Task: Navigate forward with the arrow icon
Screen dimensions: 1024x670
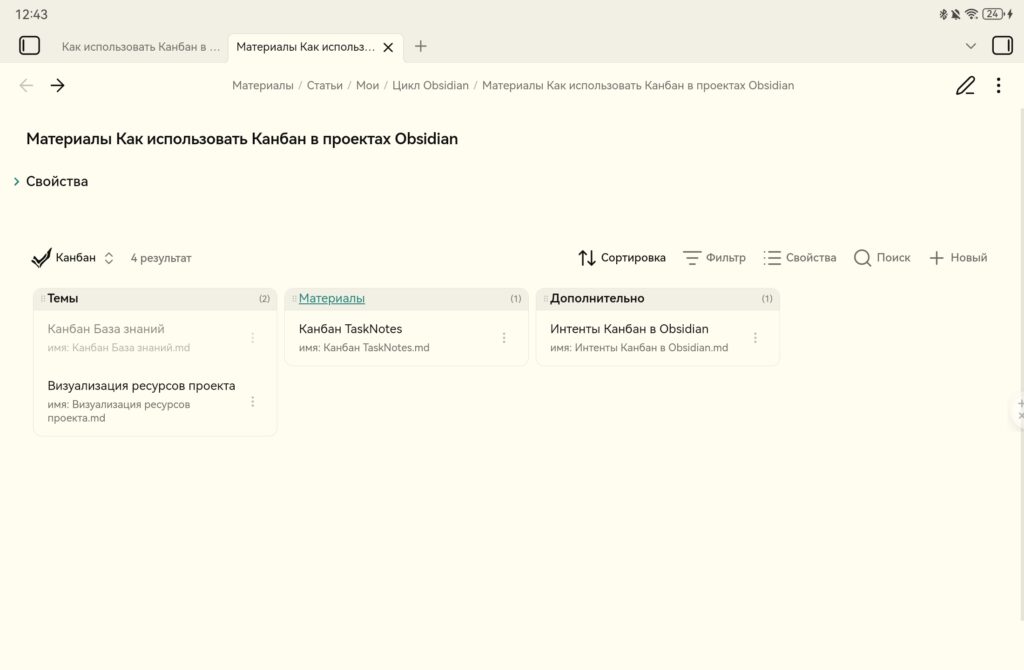Action: (x=58, y=86)
